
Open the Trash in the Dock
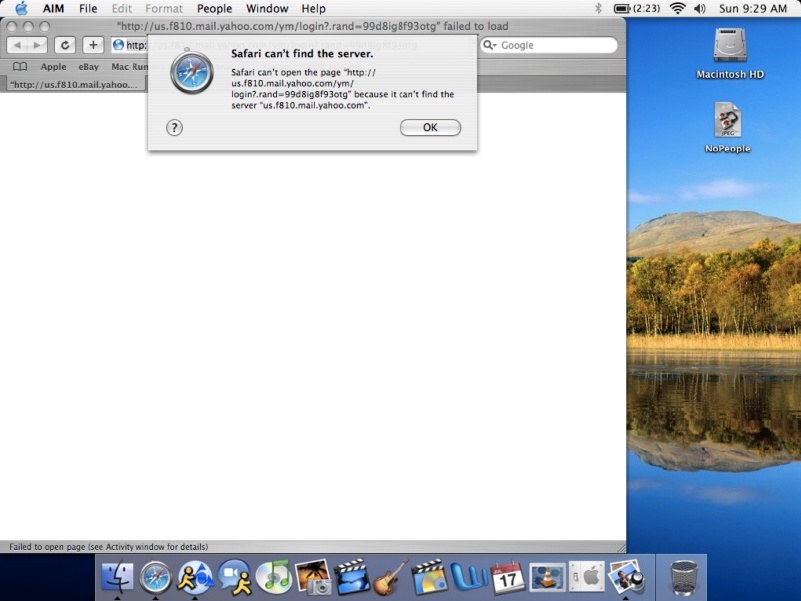click(684, 578)
